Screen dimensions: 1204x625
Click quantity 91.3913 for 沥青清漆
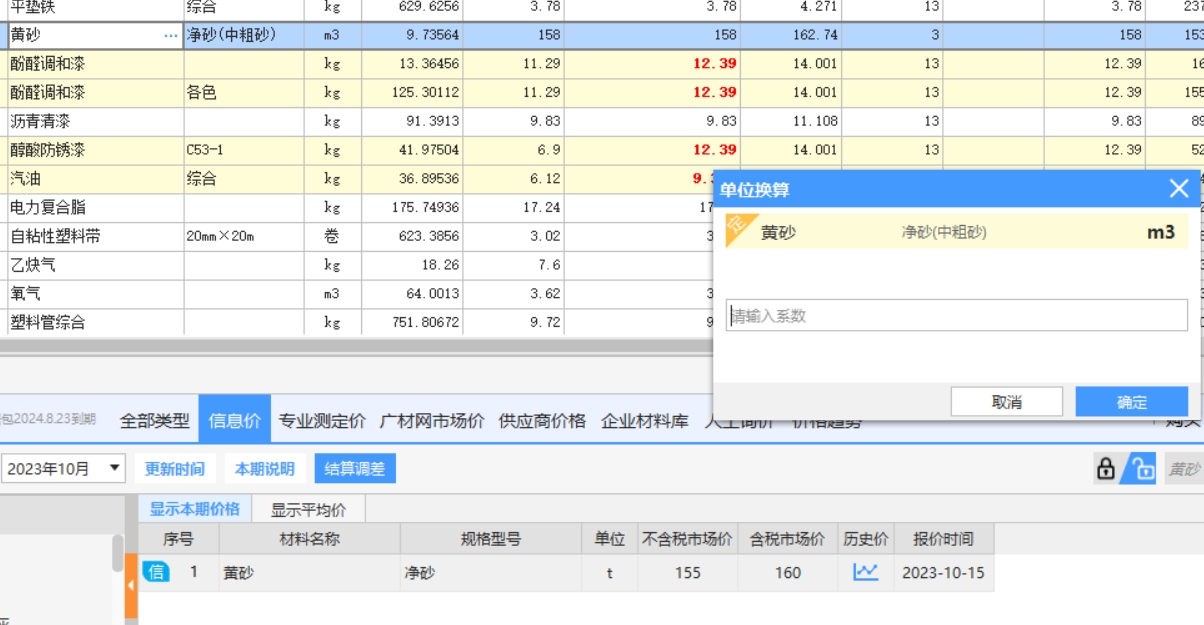412,121
